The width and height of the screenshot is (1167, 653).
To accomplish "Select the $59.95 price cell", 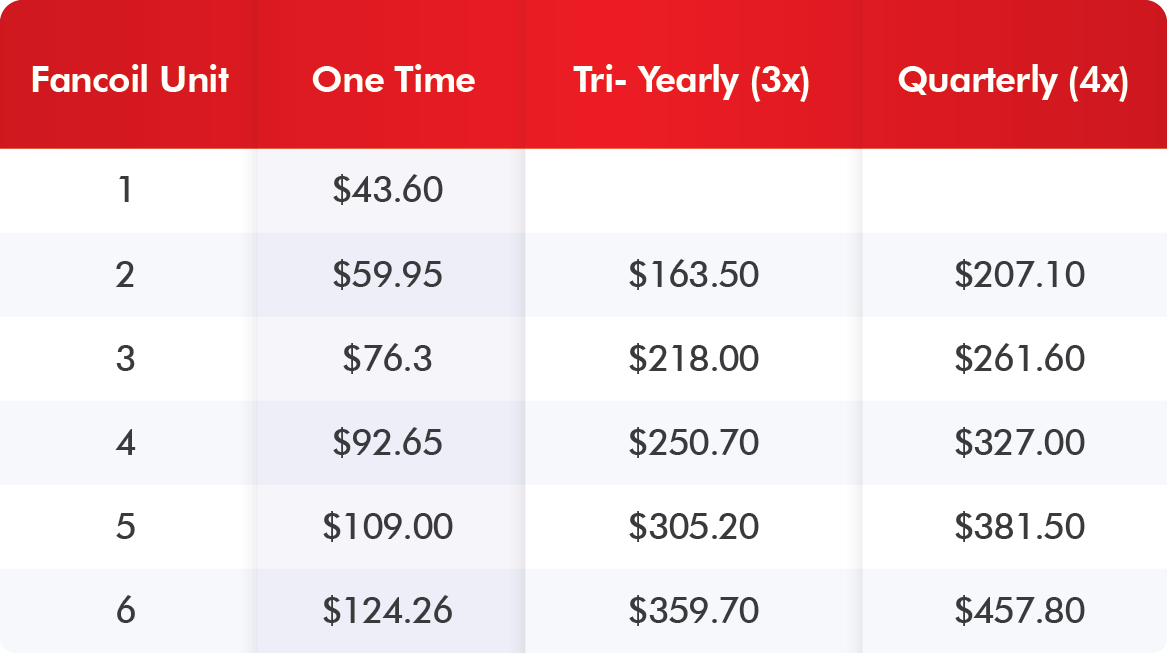I will [x=388, y=274].
